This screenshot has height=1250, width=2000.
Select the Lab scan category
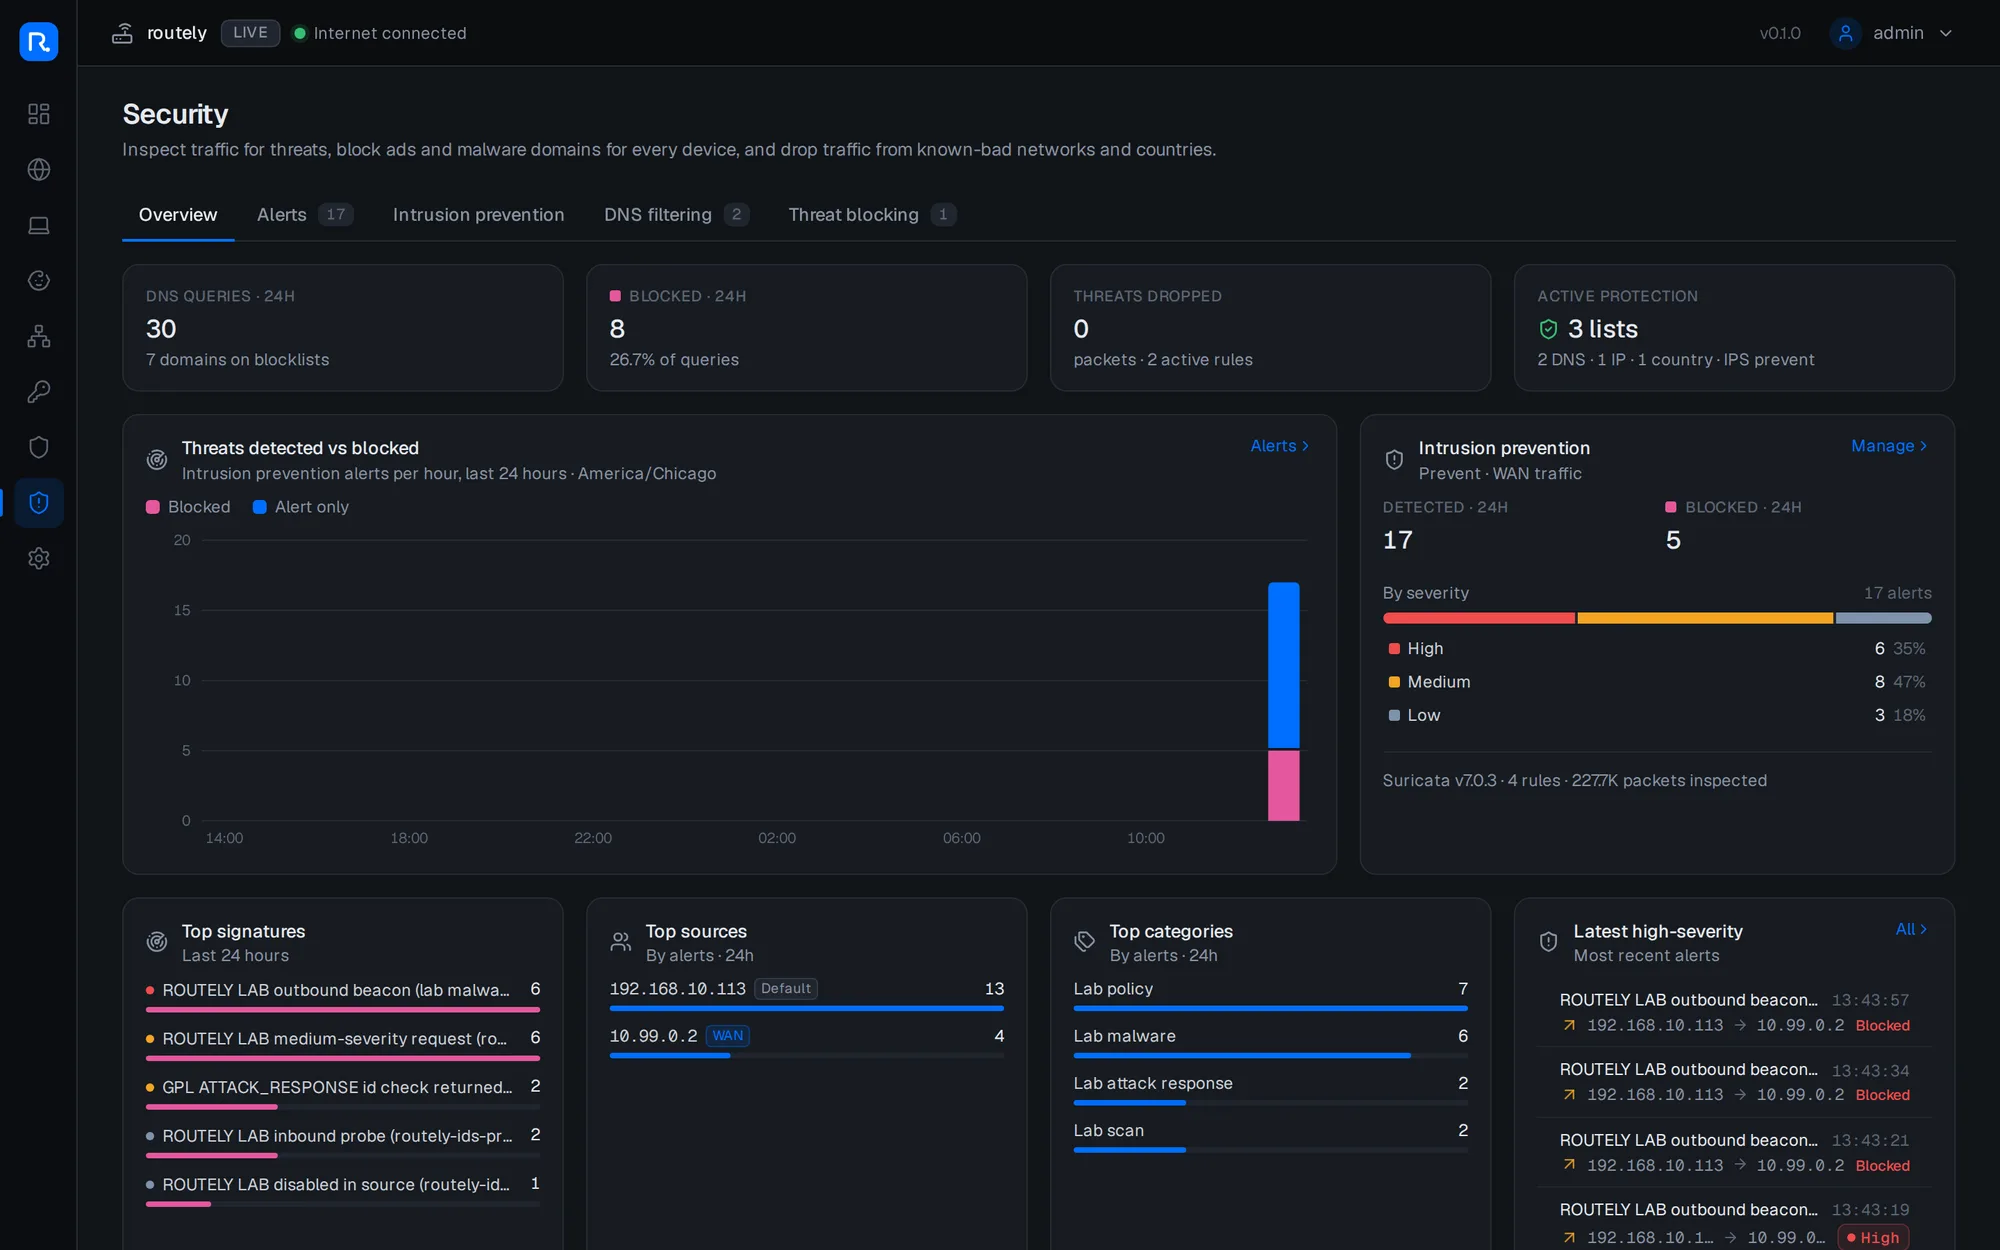click(x=1271, y=1136)
